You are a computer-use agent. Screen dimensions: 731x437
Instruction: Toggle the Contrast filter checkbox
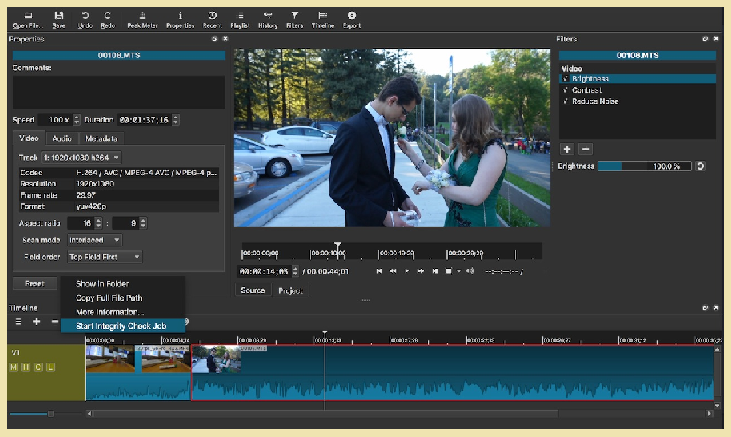pyautogui.click(x=565, y=90)
